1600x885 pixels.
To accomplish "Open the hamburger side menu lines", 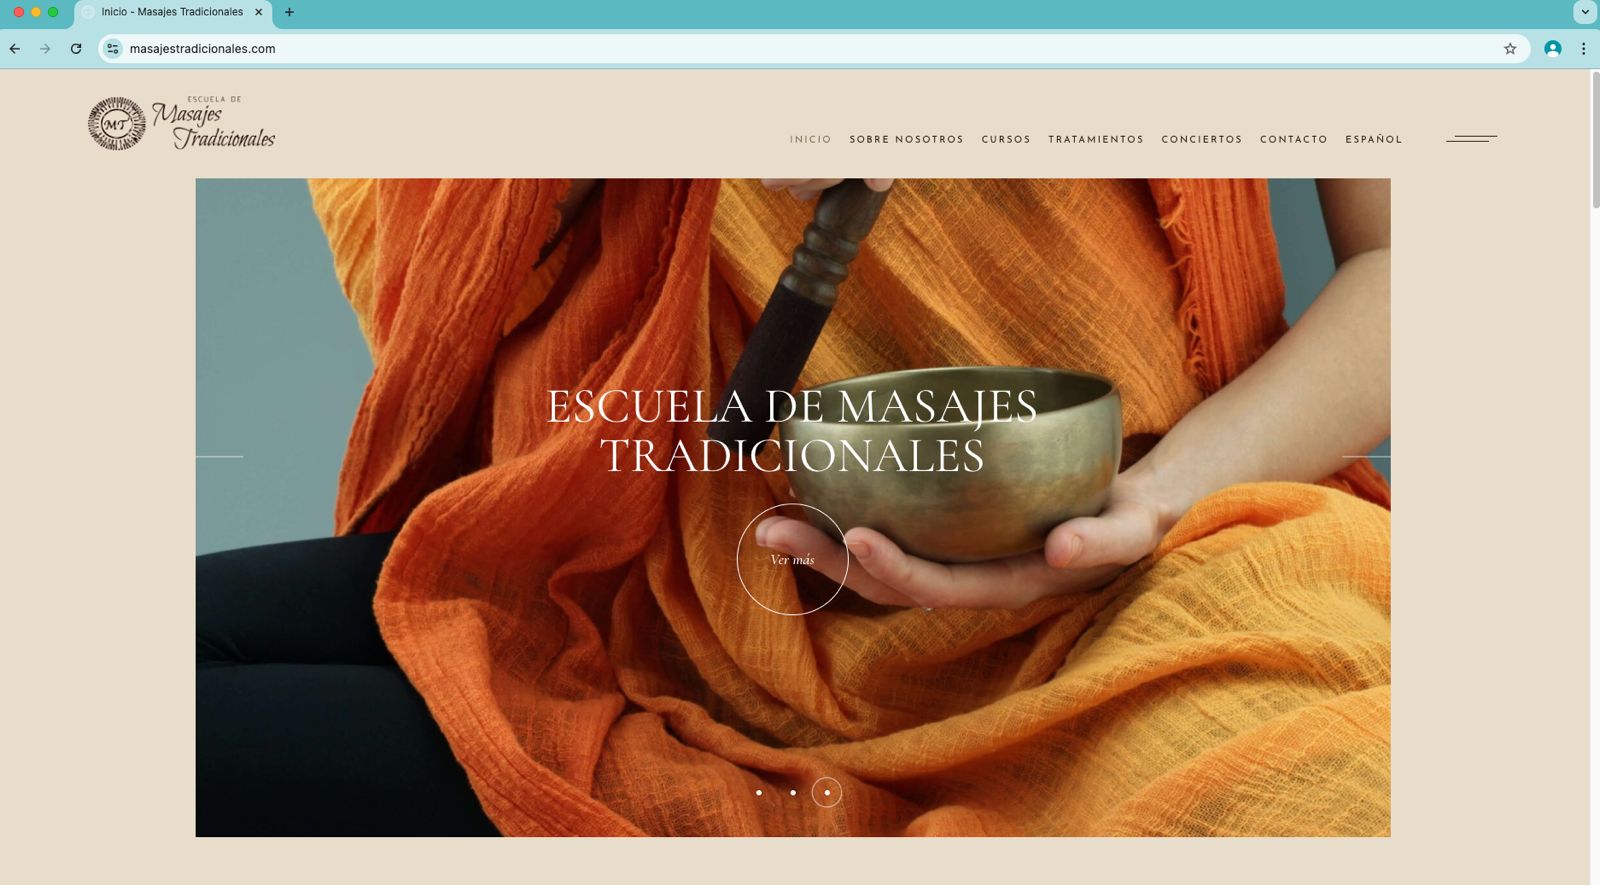I will pyautogui.click(x=1471, y=138).
